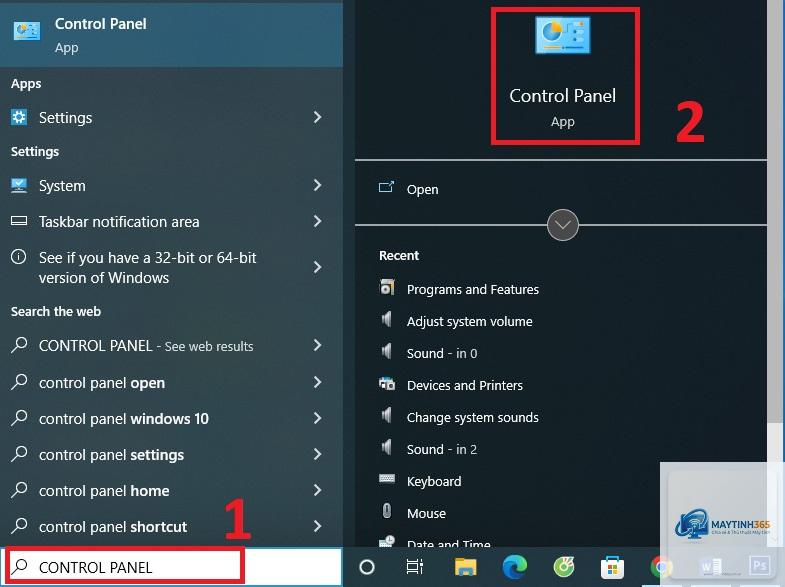Image resolution: width=785 pixels, height=587 pixels.
Task: Click the Mouse icon in Recent
Action: (386, 511)
